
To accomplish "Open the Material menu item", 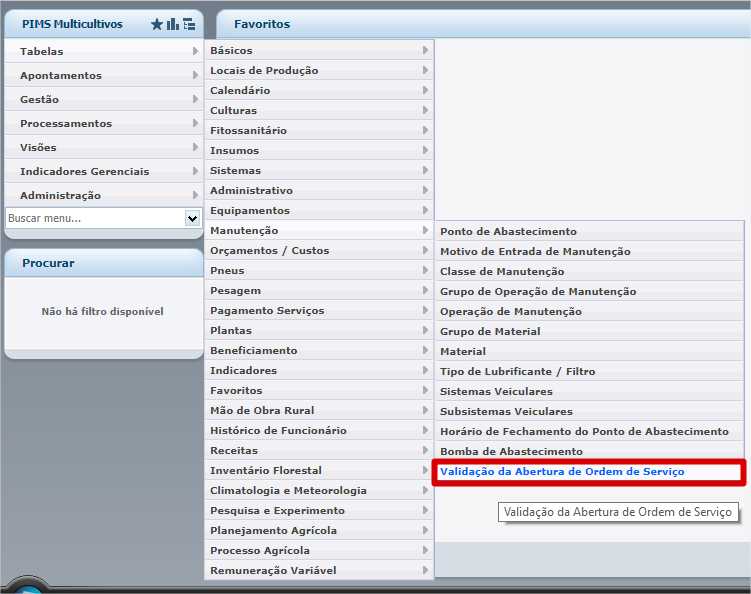I will coord(589,352).
